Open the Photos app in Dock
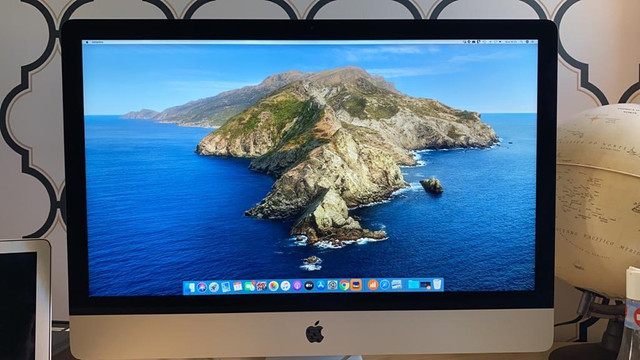Image resolution: width=640 pixels, height=360 pixels. coord(273,286)
